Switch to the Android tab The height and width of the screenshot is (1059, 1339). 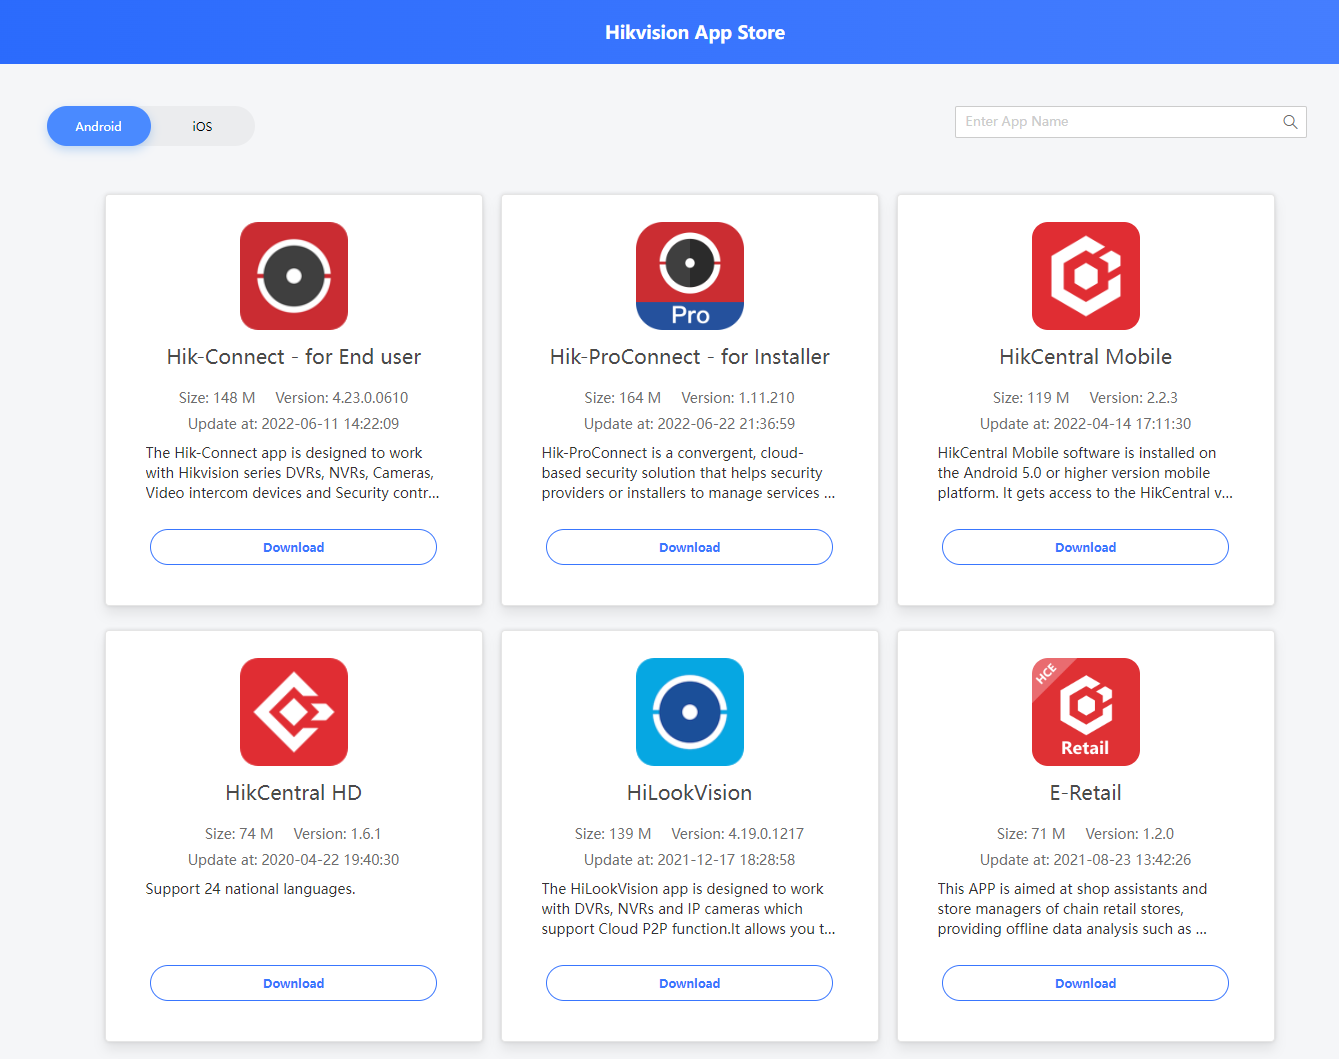coord(99,126)
